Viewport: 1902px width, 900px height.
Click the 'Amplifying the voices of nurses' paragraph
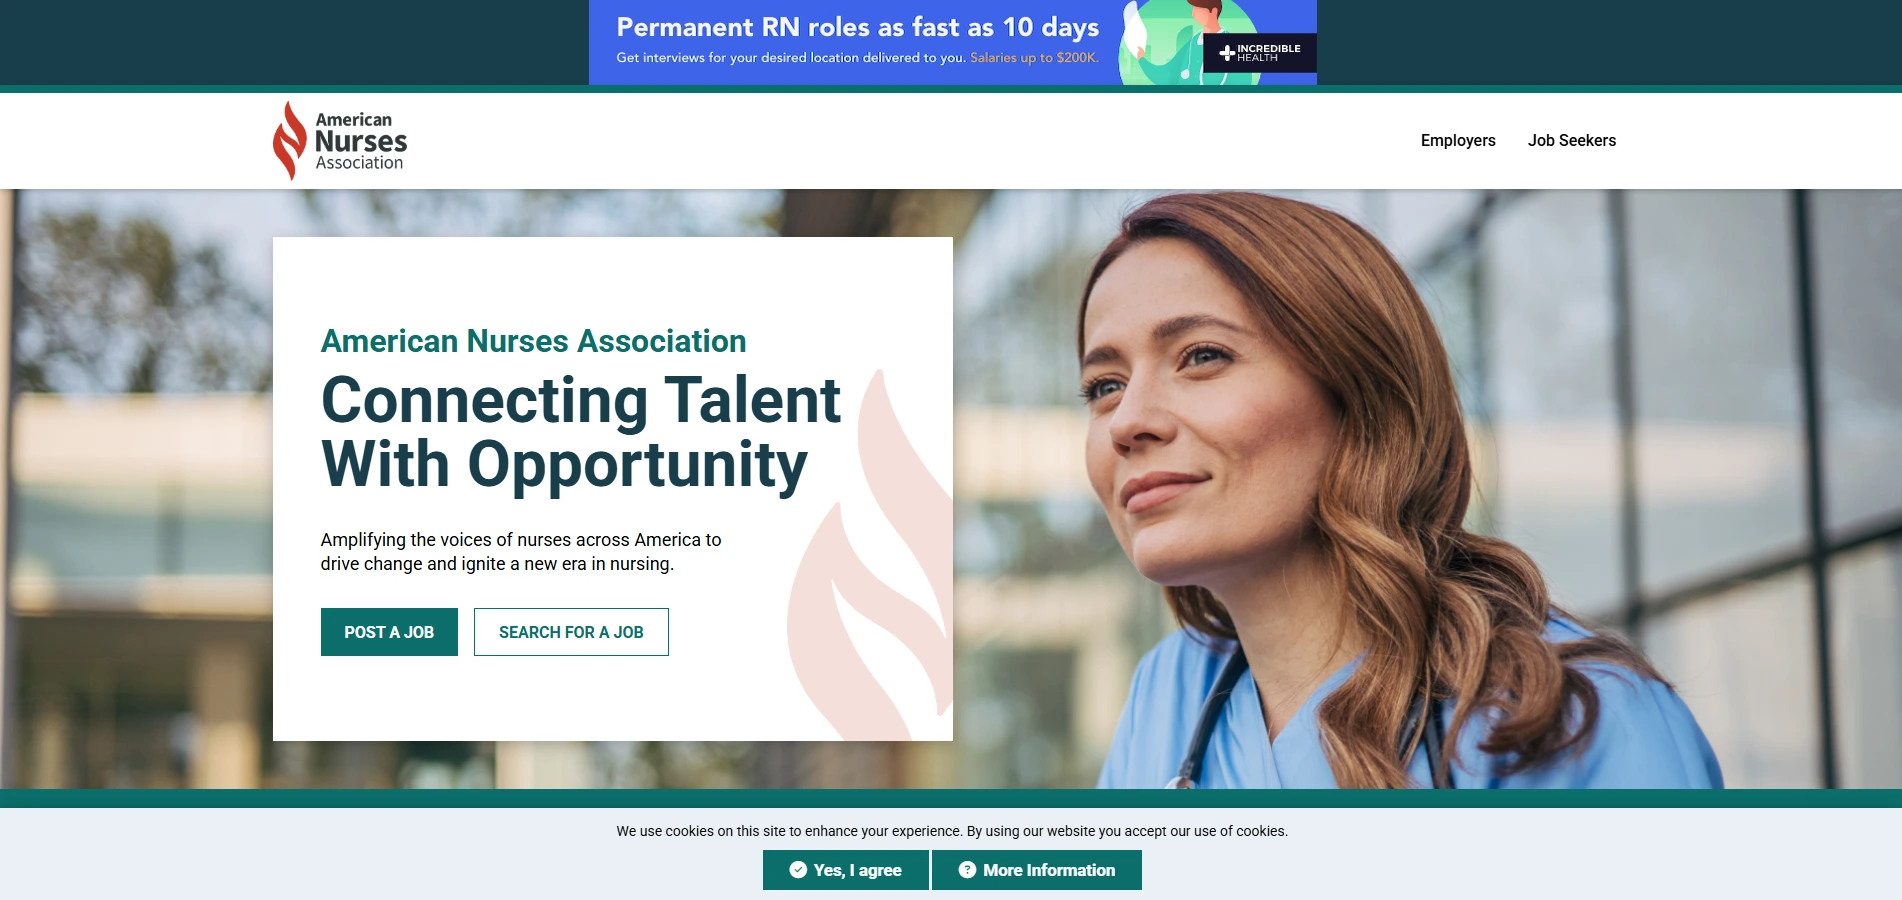[x=520, y=552]
